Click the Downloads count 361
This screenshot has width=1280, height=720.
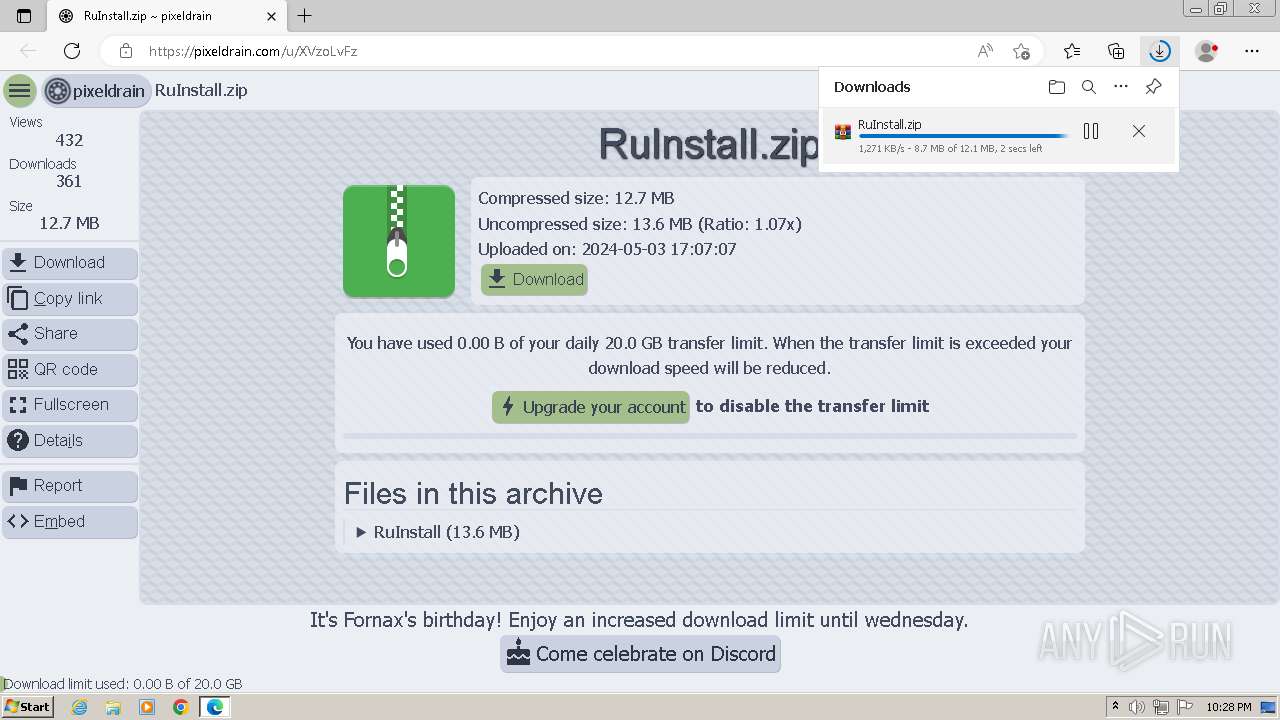coord(69,181)
